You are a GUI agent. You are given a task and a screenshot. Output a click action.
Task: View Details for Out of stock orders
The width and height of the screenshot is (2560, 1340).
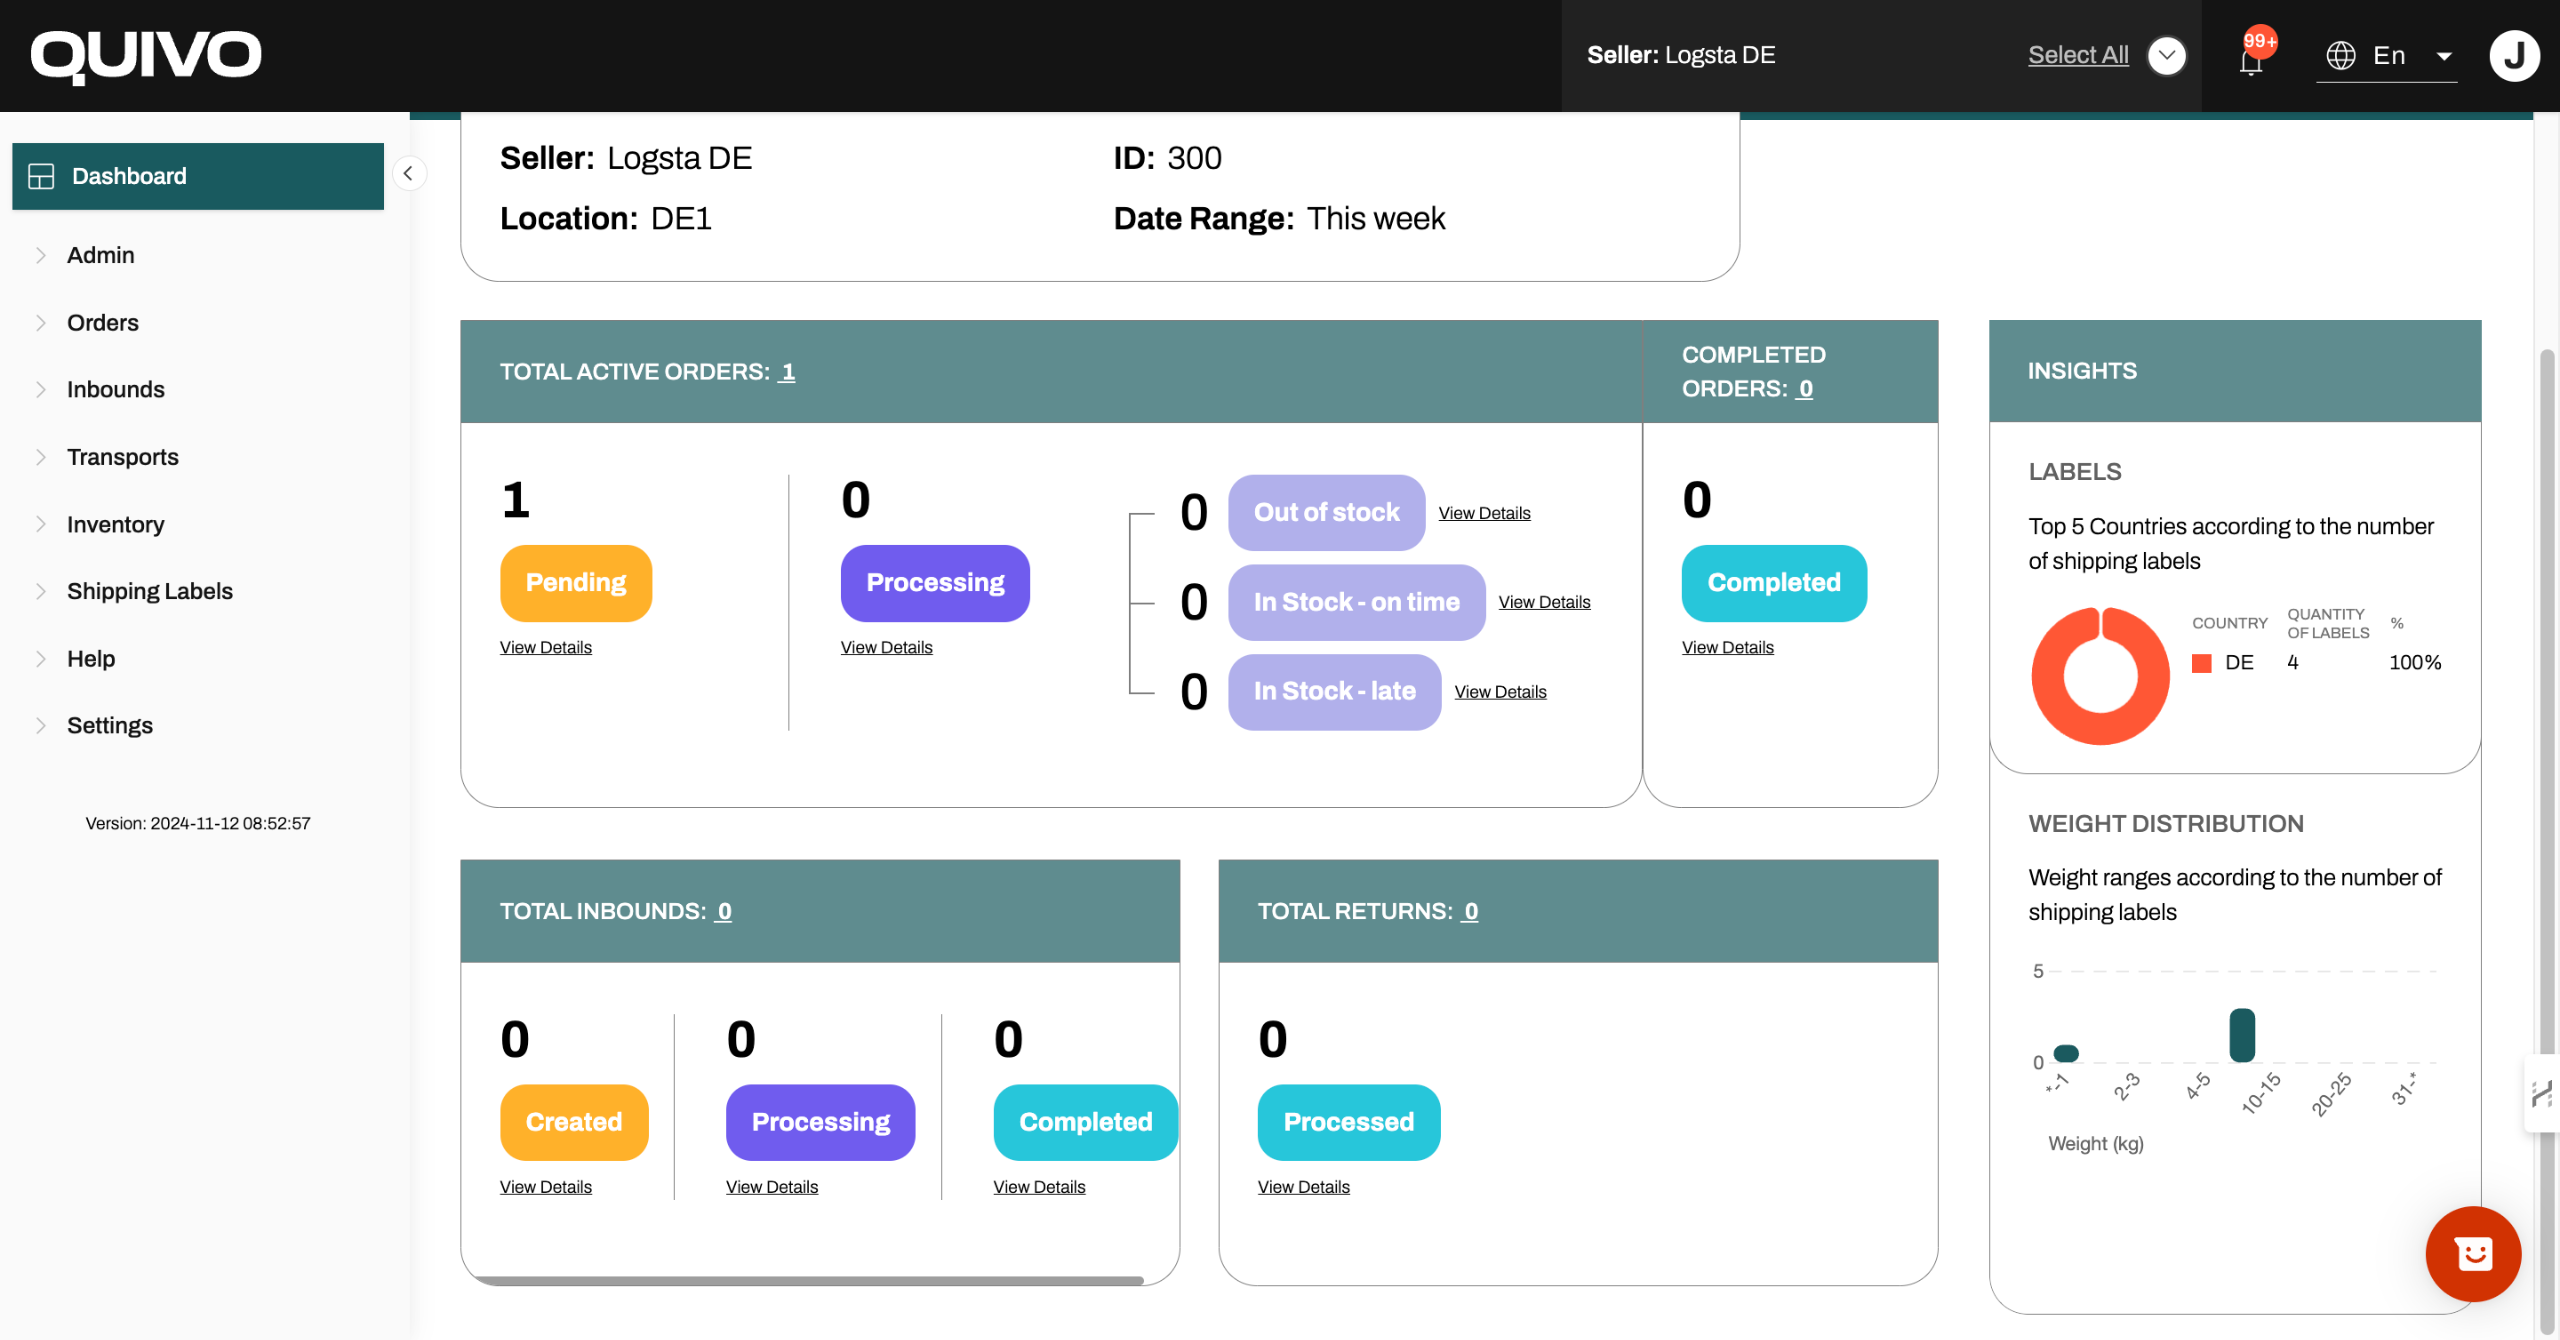pos(1484,513)
